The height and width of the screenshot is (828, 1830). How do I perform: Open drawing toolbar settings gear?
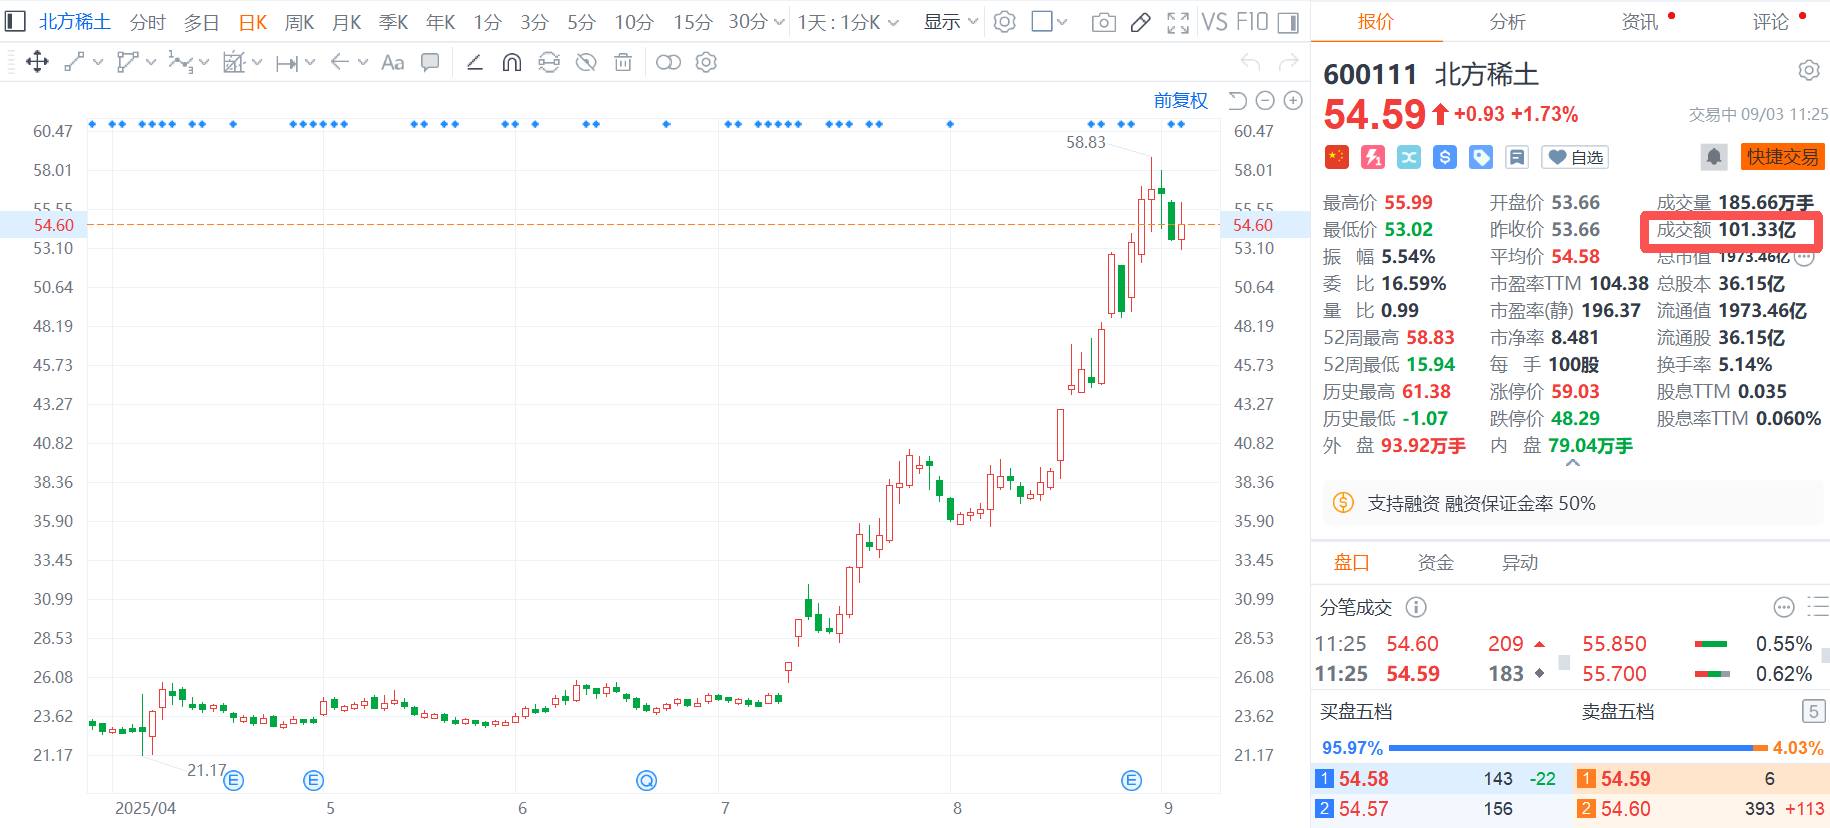706,62
